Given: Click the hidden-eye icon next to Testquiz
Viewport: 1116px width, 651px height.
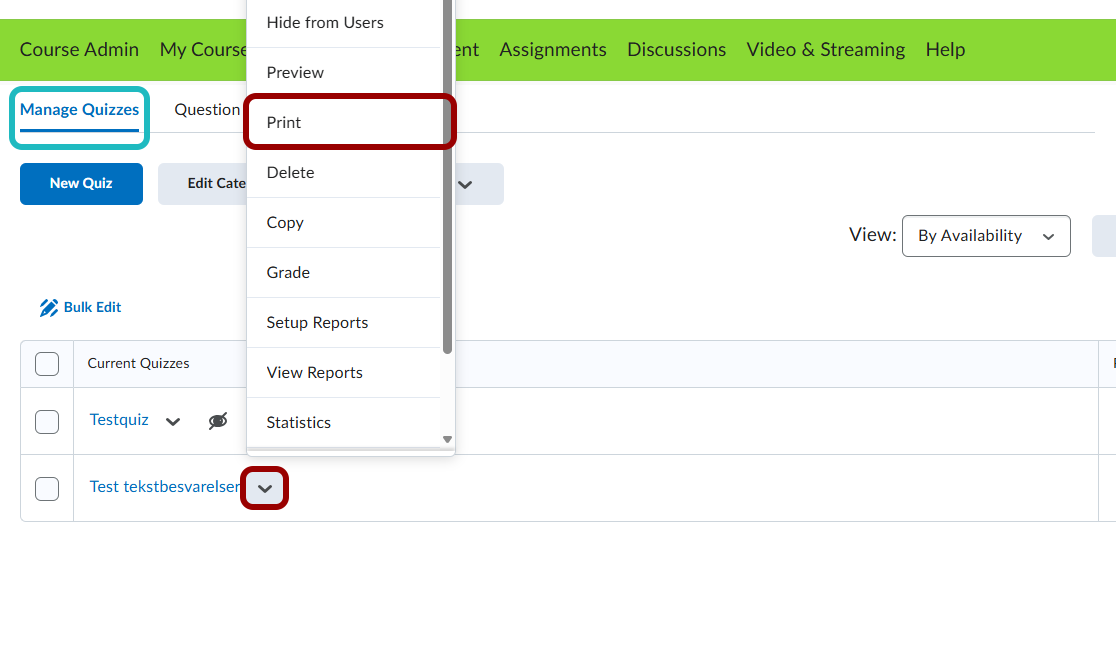Looking at the screenshot, I should [218, 421].
